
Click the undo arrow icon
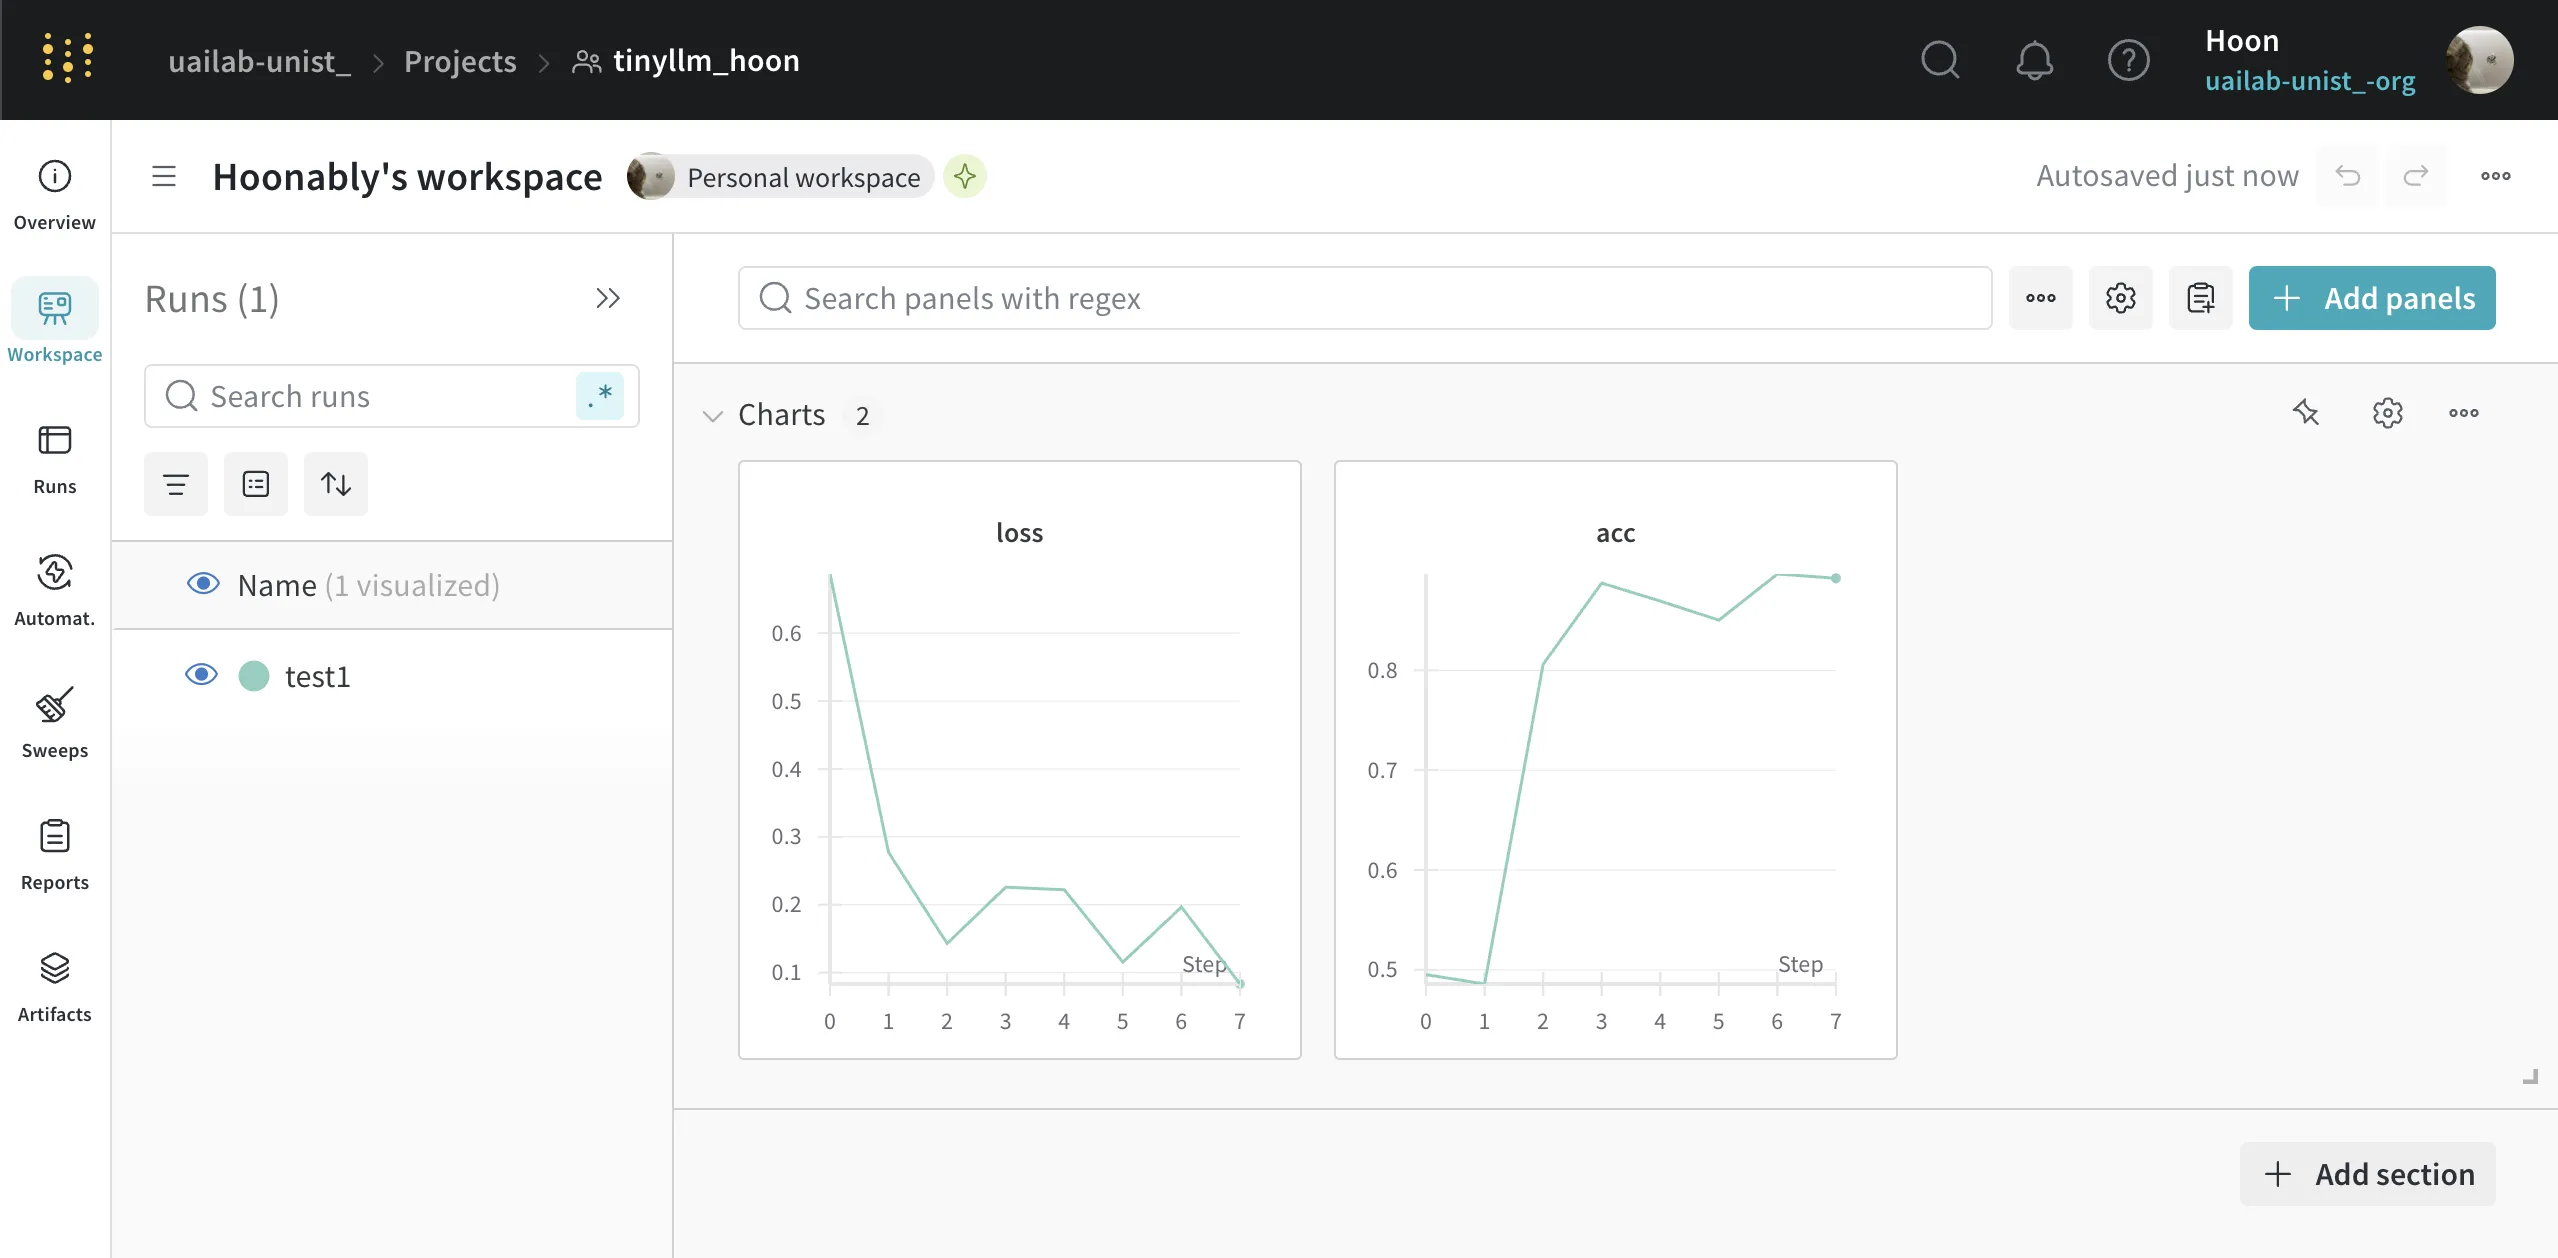[x=2347, y=176]
